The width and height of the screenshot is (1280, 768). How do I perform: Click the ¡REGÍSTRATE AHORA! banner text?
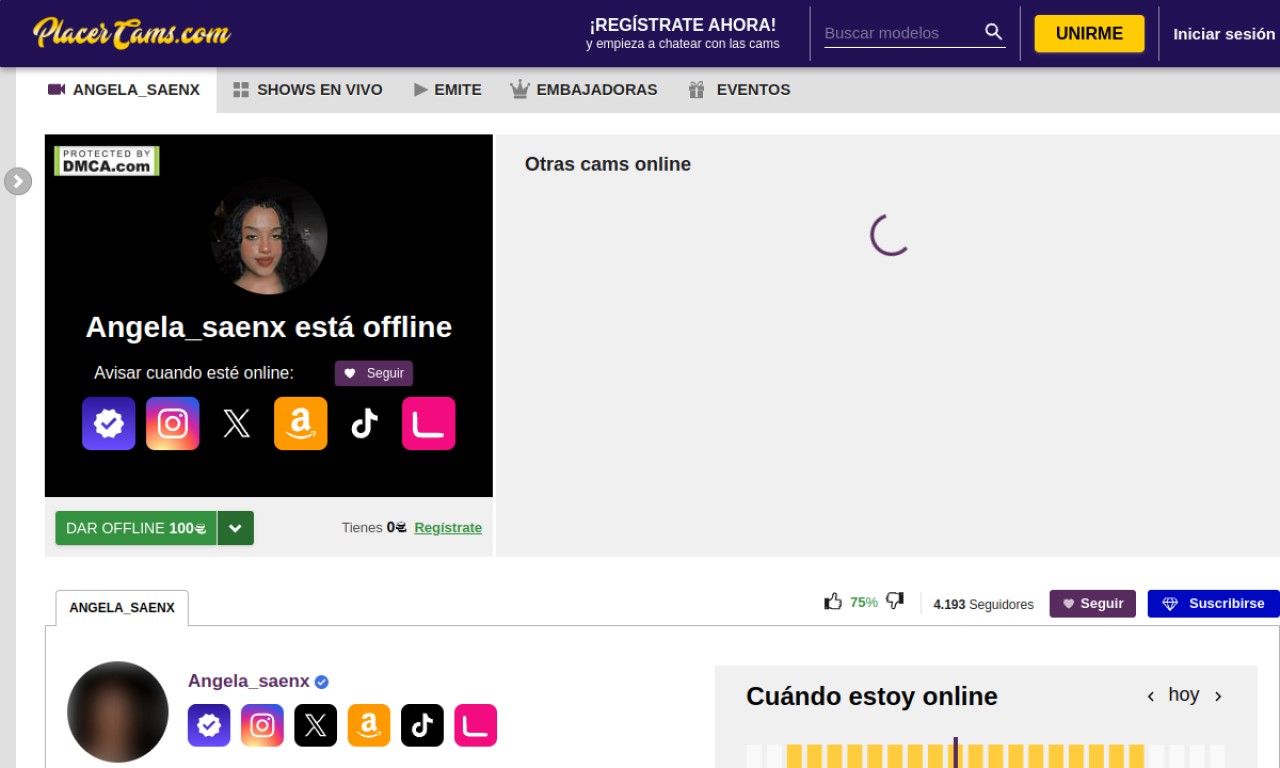(x=683, y=25)
